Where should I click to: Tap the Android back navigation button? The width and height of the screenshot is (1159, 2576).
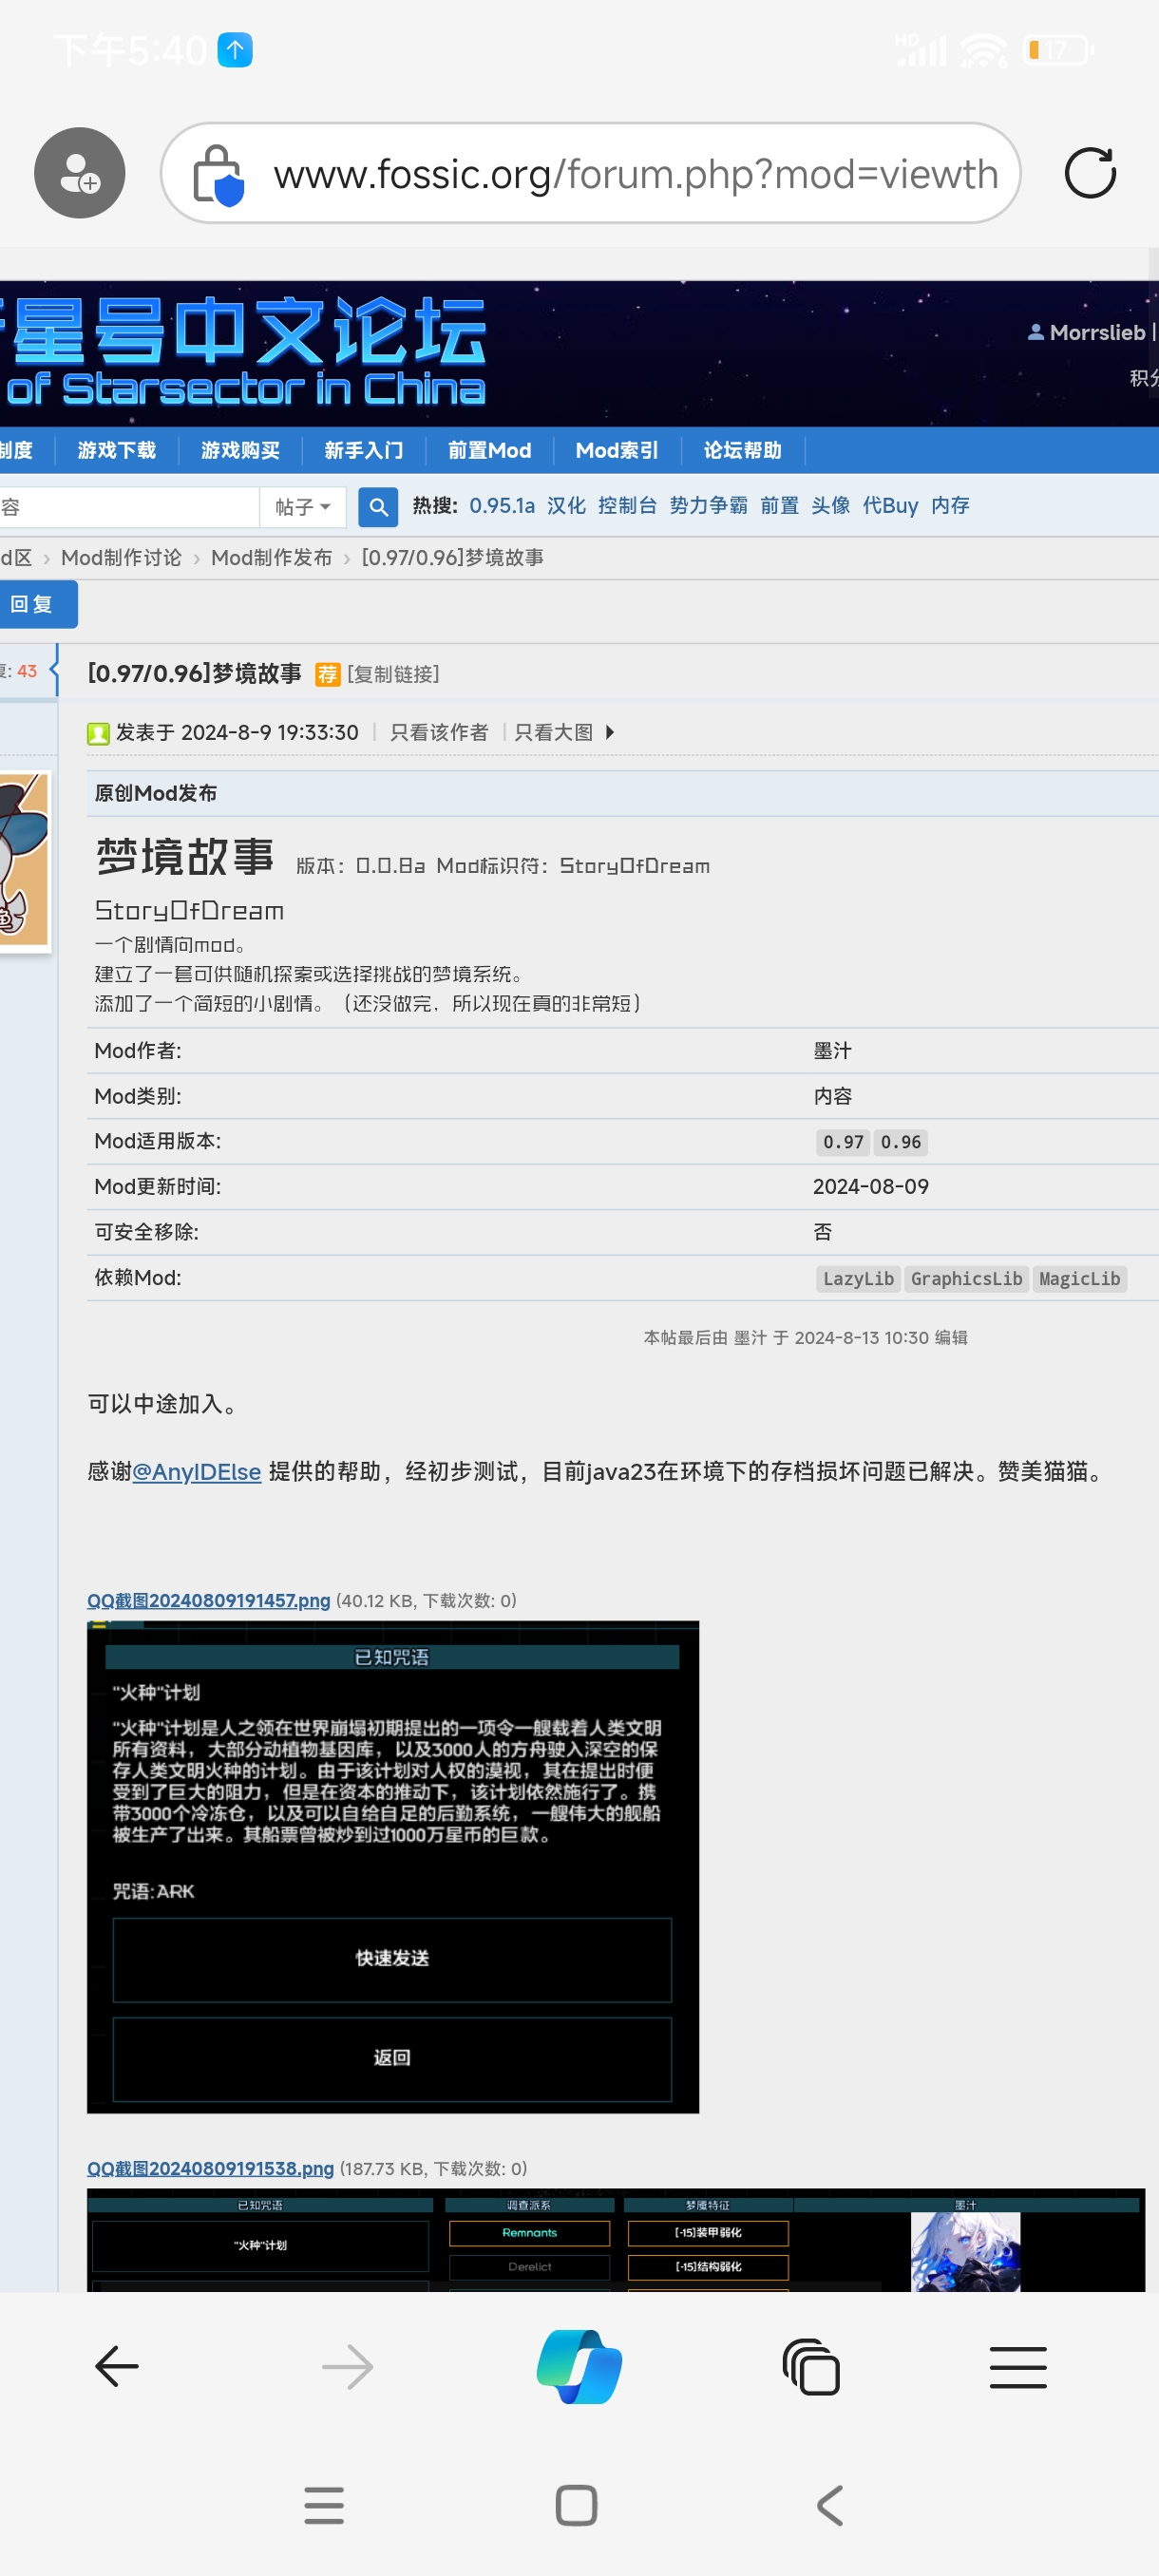(830, 2505)
